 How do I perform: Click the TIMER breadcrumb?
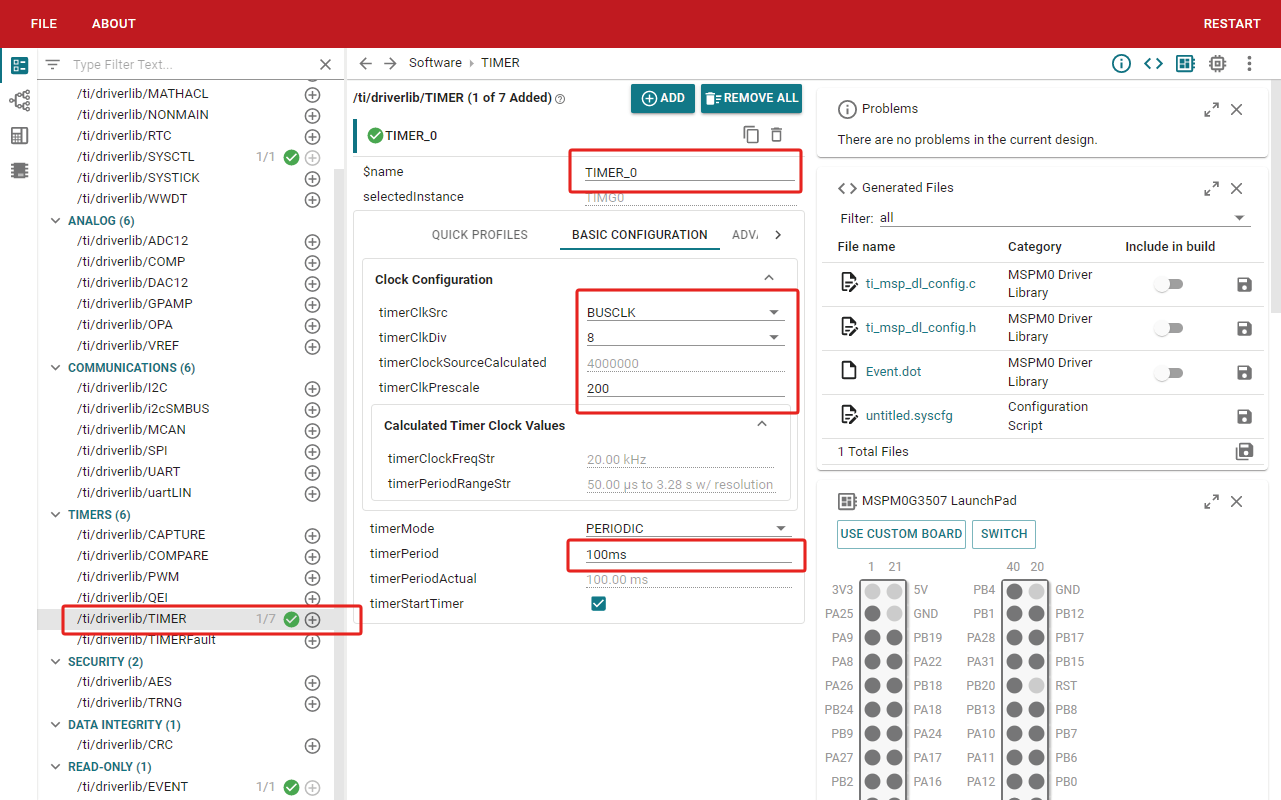click(500, 63)
